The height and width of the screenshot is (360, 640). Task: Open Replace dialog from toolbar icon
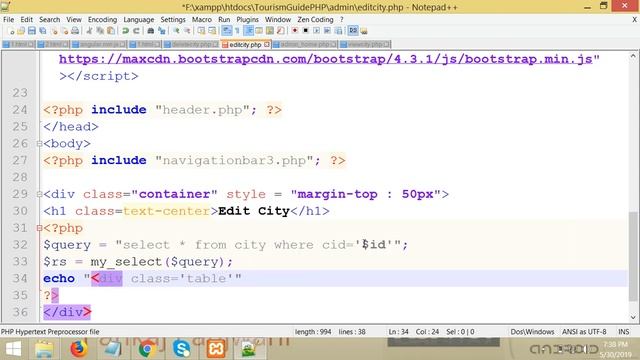click(162, 31)
